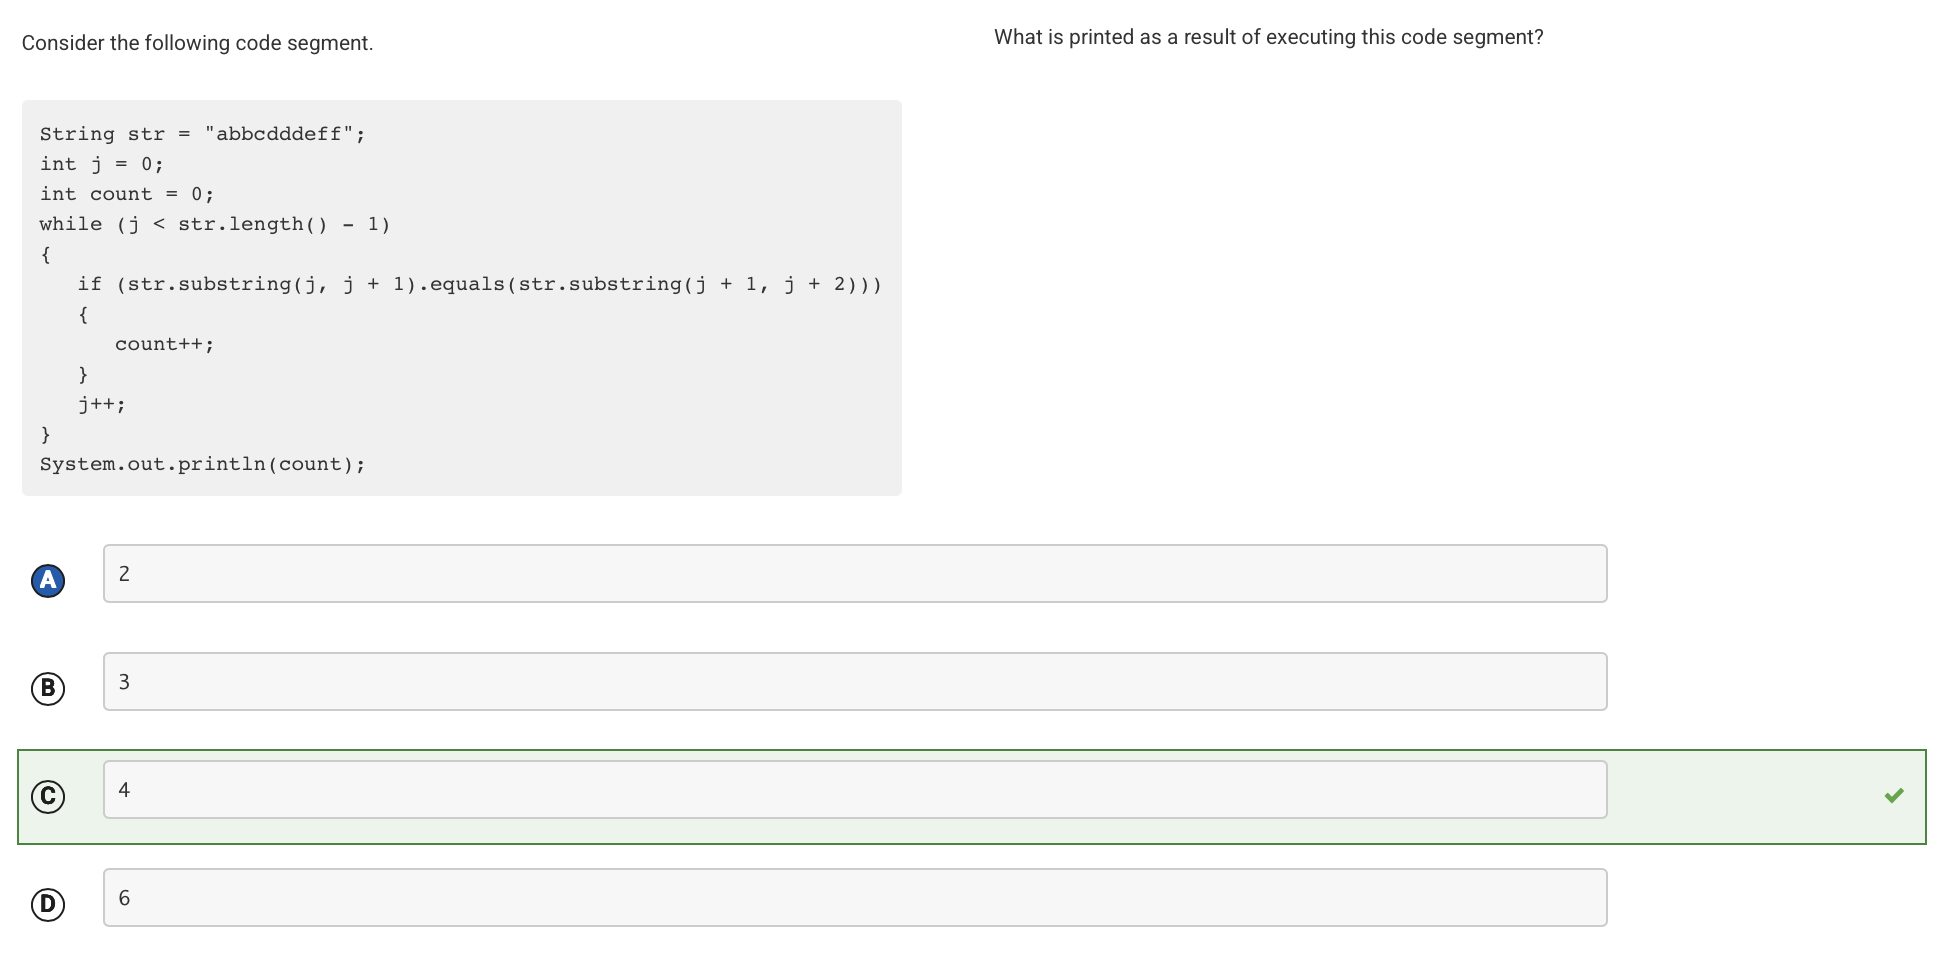Click the circled B letter icon

point(47,688)
